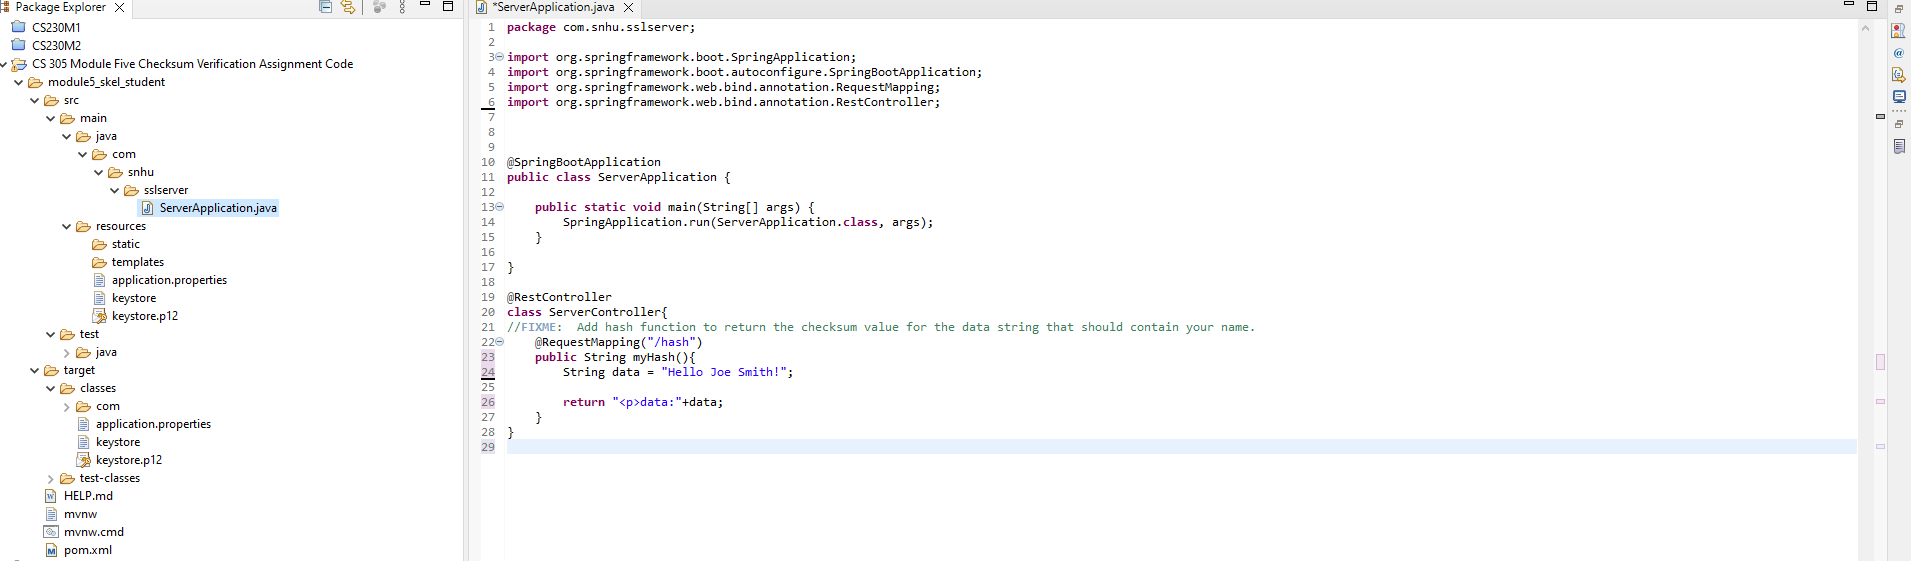This screenshot has width=1911, height=561.
Task: Maximize the editor area
Action: tap(1872, 6)
